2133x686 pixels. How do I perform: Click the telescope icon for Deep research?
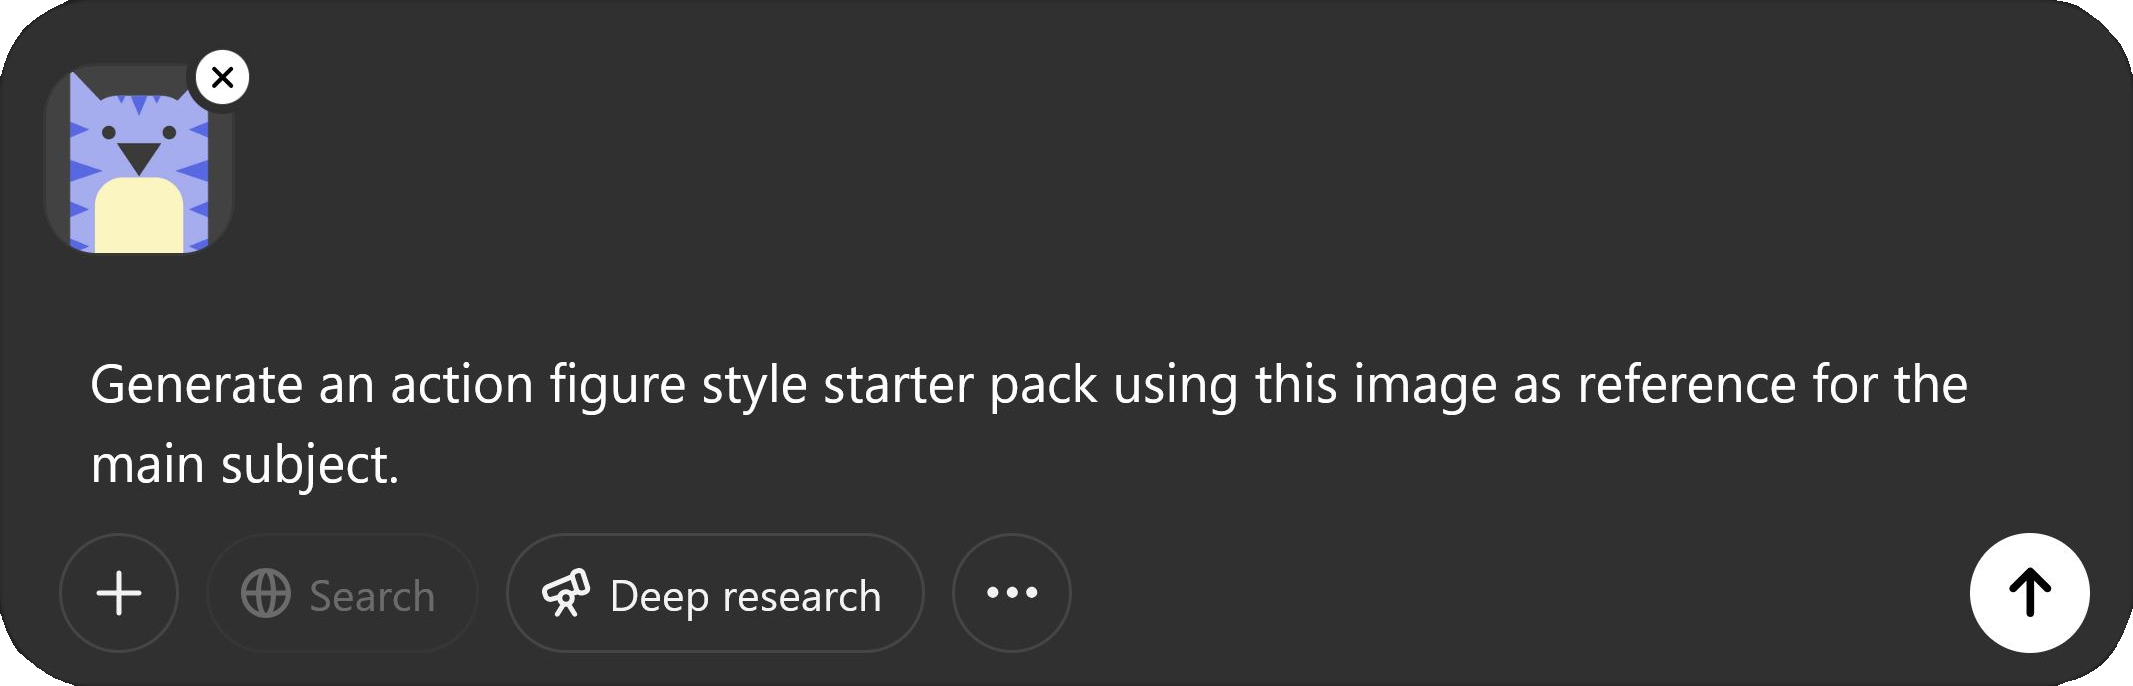[566, 594]
